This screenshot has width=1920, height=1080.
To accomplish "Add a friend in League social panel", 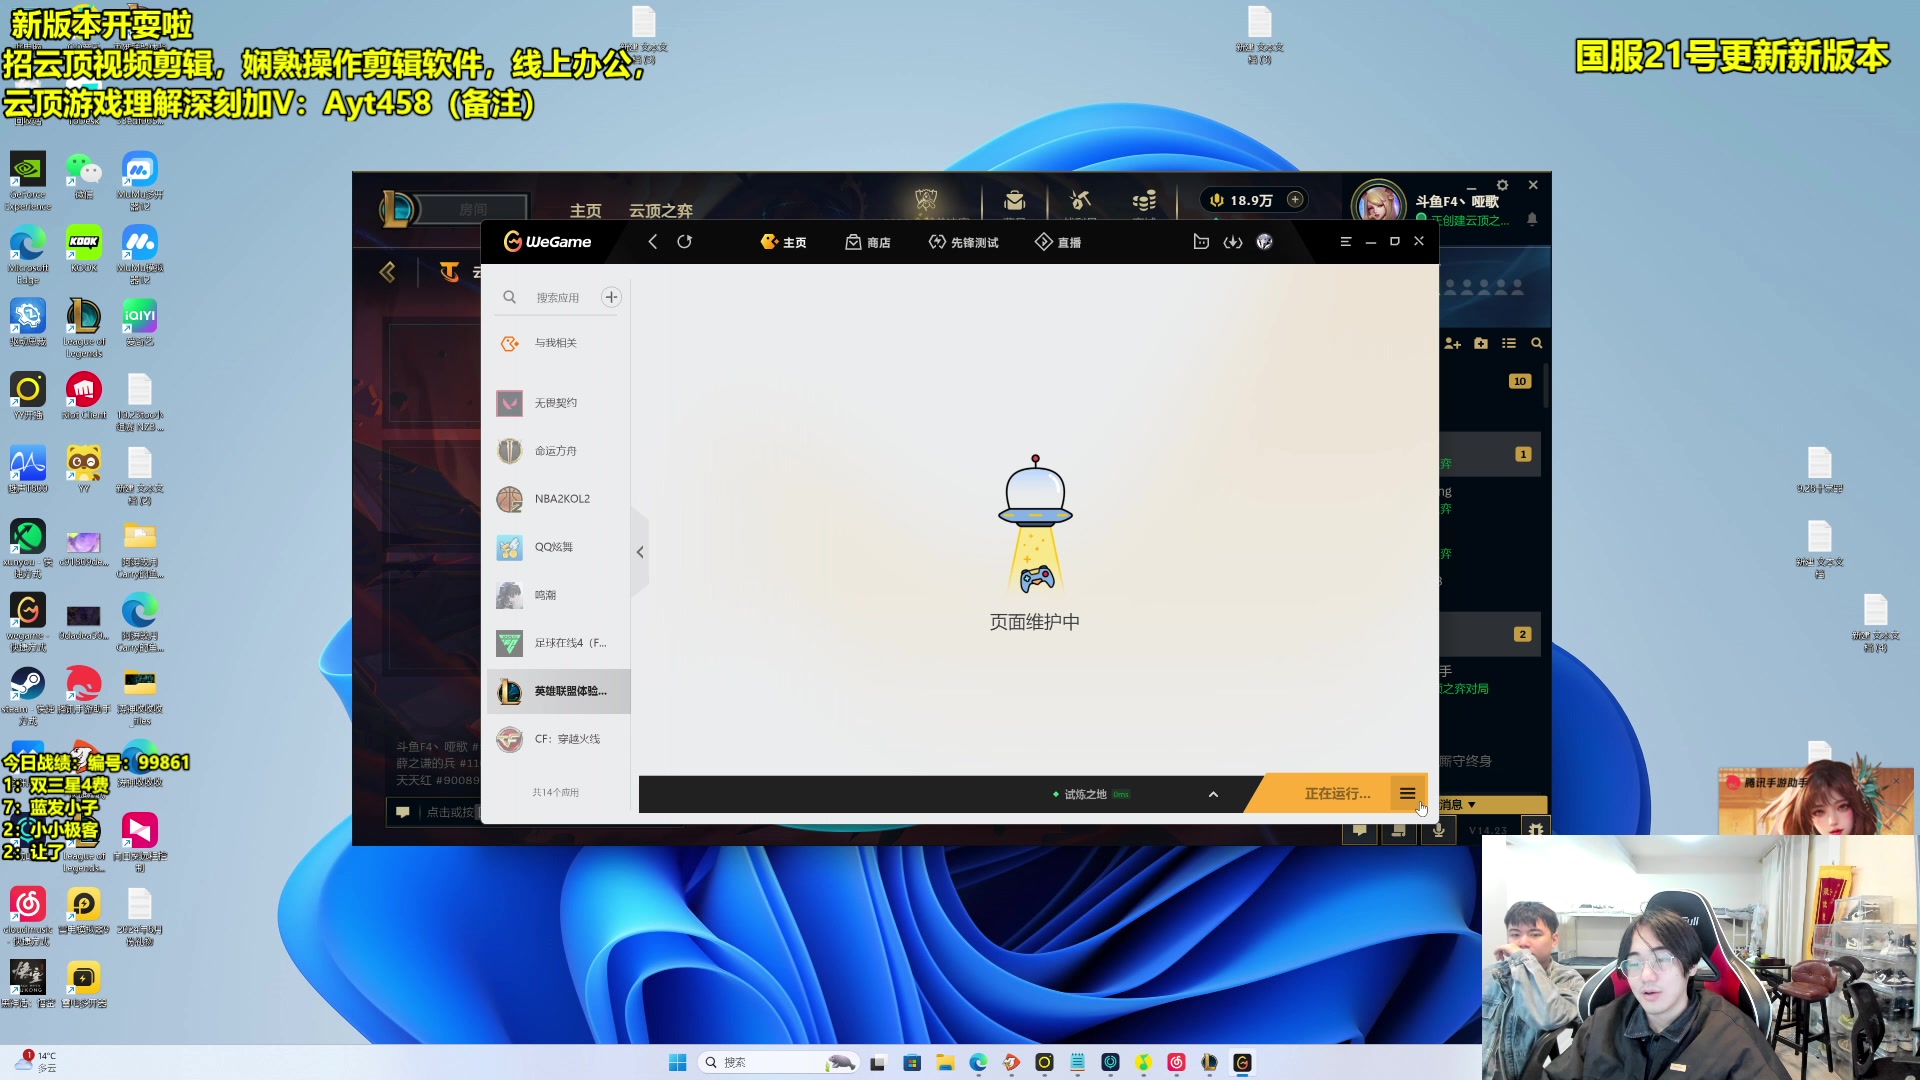I will pyautogui.click(x=1453, y=343).
